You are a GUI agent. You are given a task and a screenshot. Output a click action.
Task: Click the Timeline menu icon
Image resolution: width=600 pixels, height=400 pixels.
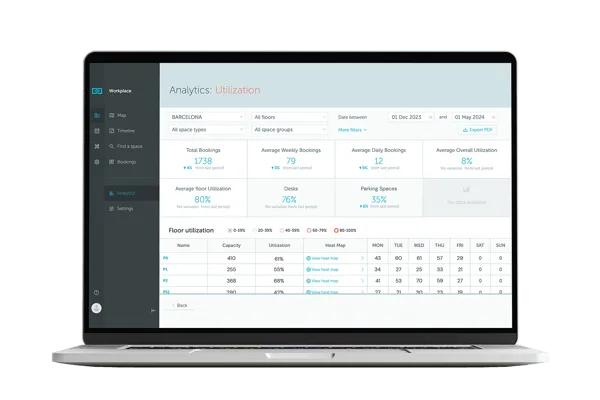[x=112, y=131]
